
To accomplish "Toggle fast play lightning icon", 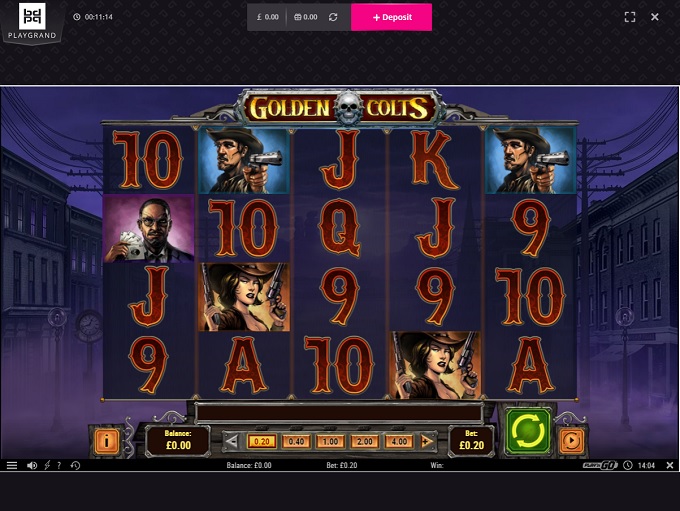I will tap(47, 465).
